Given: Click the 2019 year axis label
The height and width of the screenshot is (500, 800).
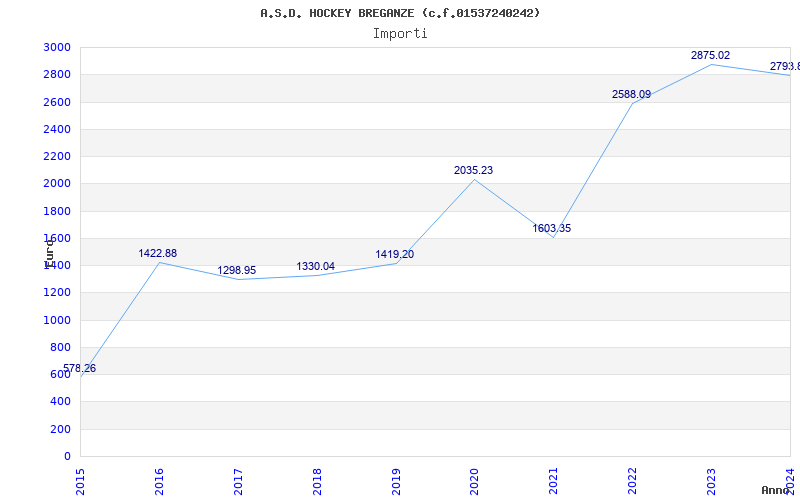Looking at the screenshot, I should point(396,481).
